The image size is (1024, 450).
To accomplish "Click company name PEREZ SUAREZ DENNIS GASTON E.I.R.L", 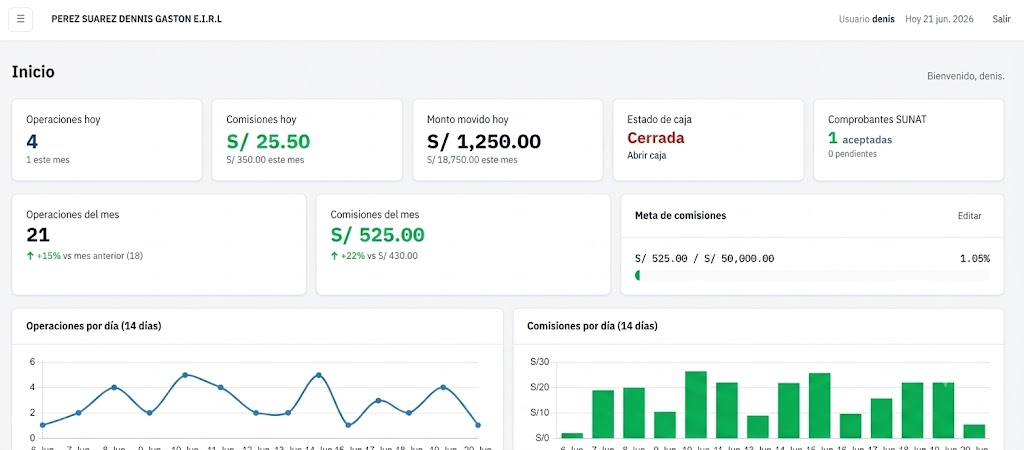I will [136, 19].
